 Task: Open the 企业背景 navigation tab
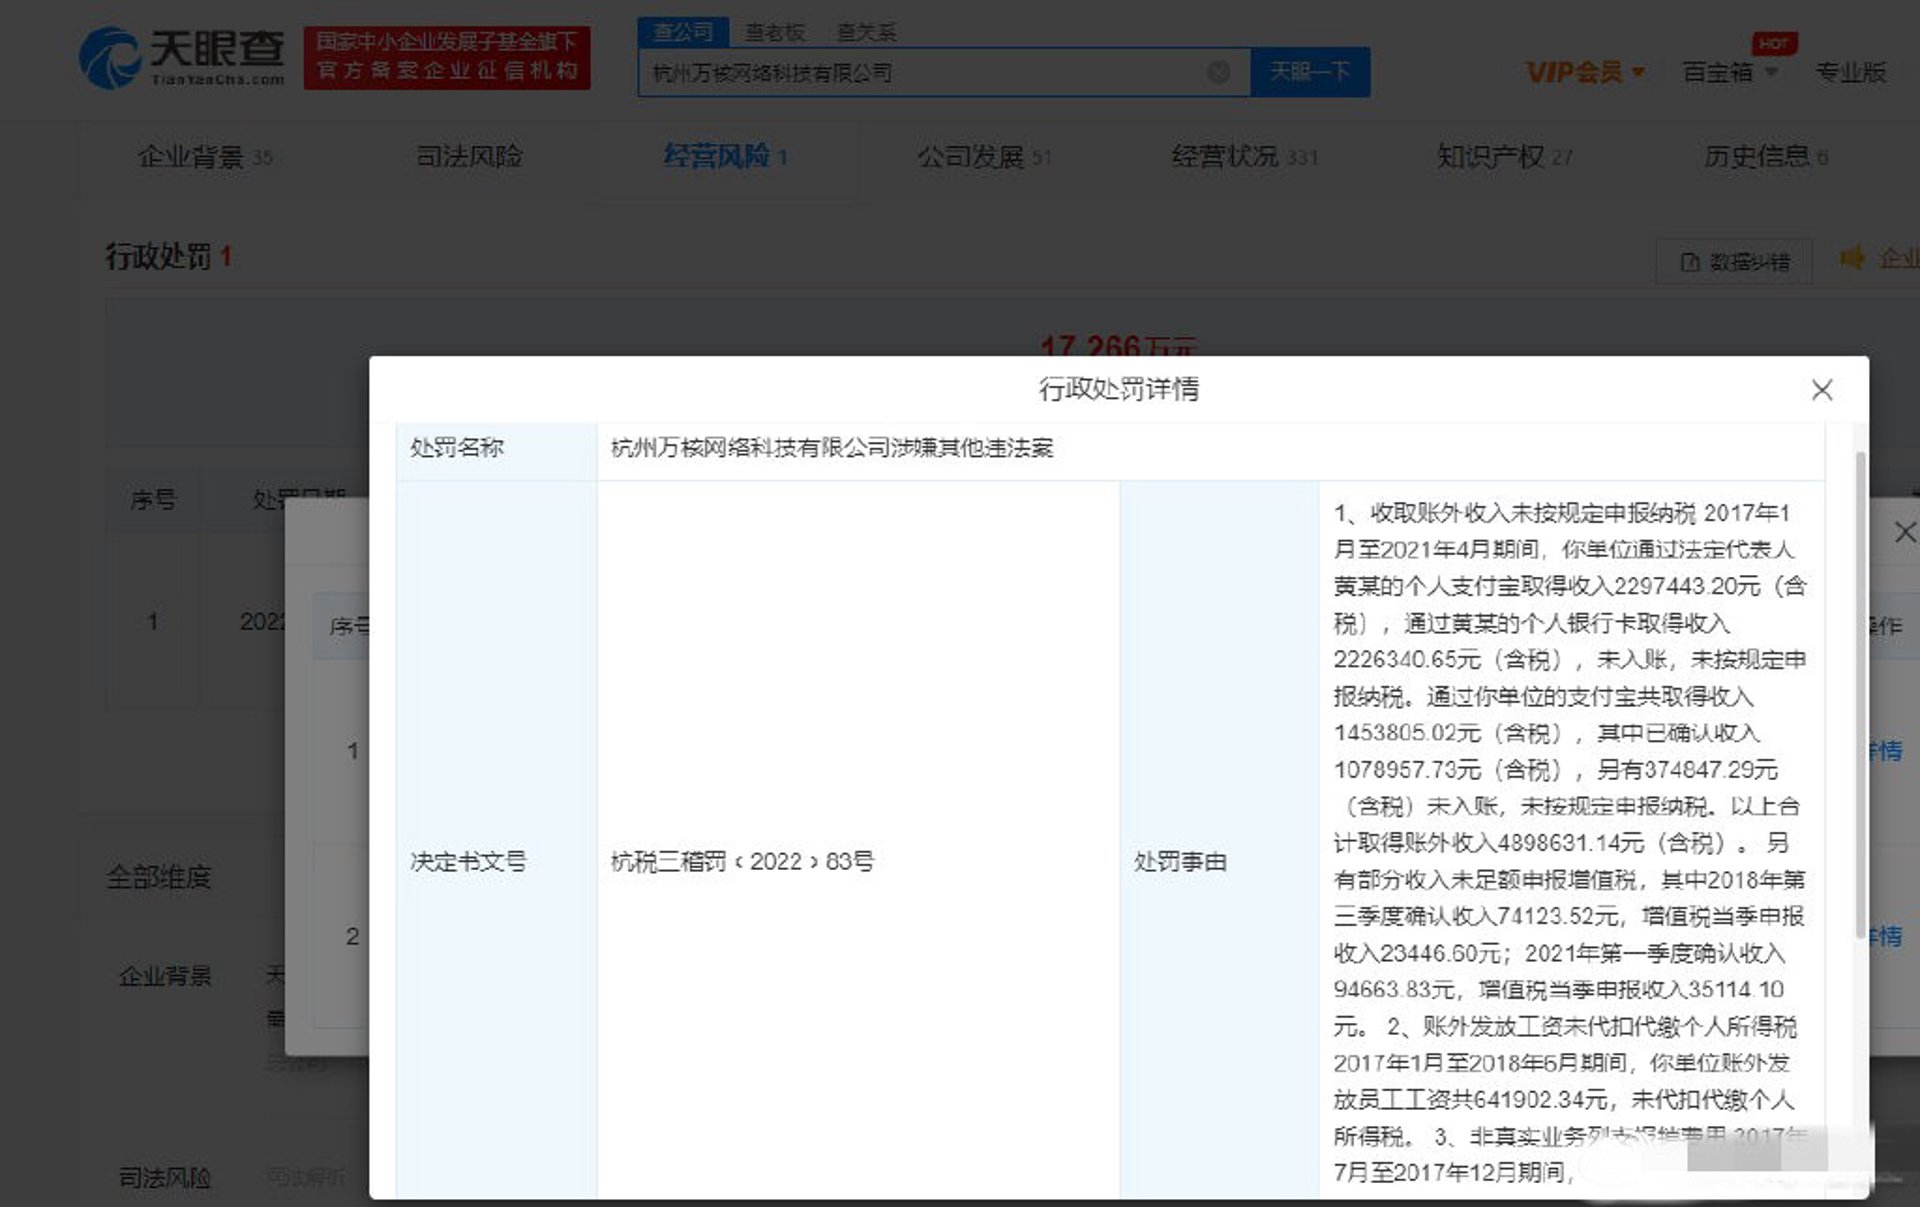click(x=205, y=157)
